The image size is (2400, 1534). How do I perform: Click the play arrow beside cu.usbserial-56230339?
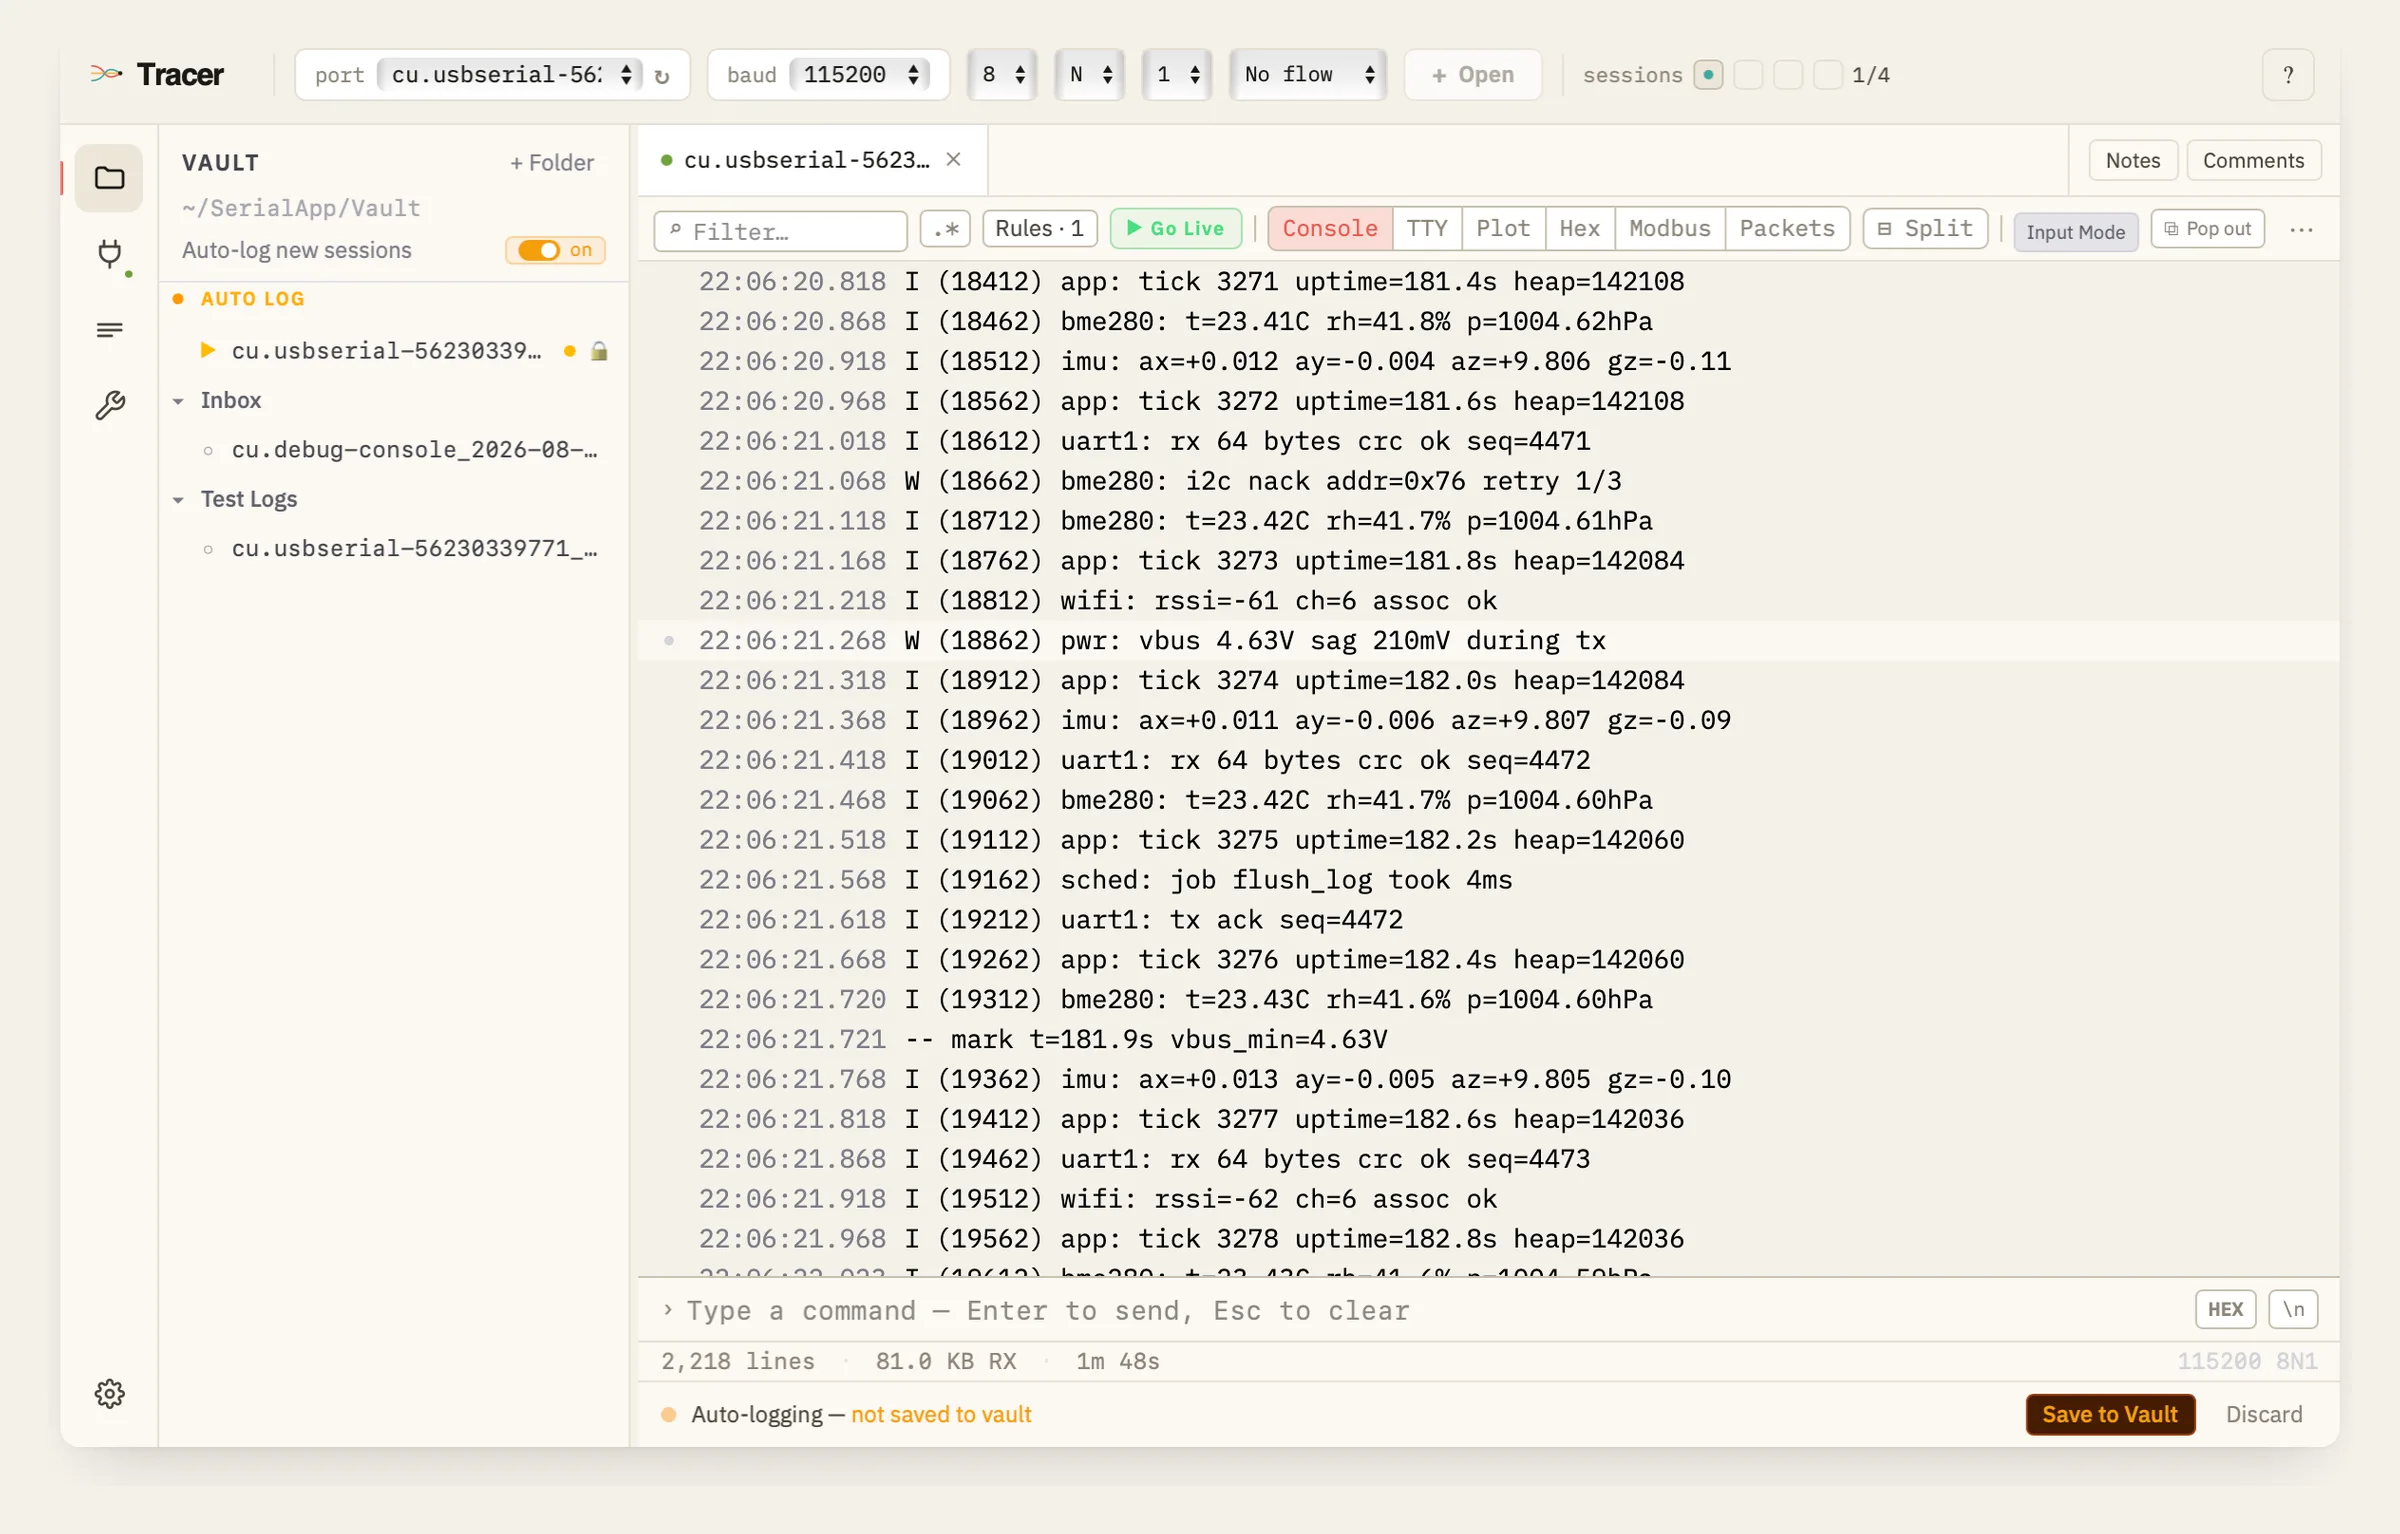[208, 350]
